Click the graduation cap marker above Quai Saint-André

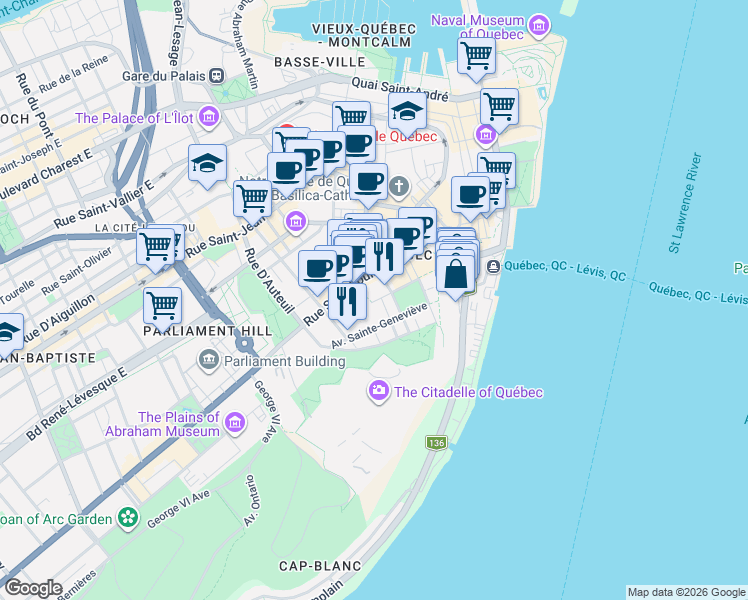point(407,114)
